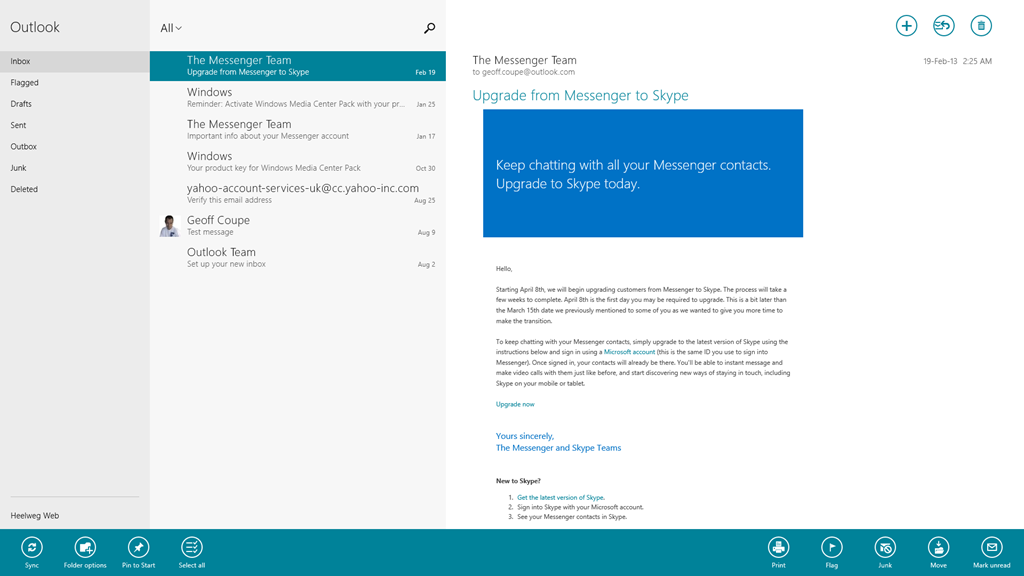Open the reply options icon
Screen dimensions: 1024x576
point(943,26)
